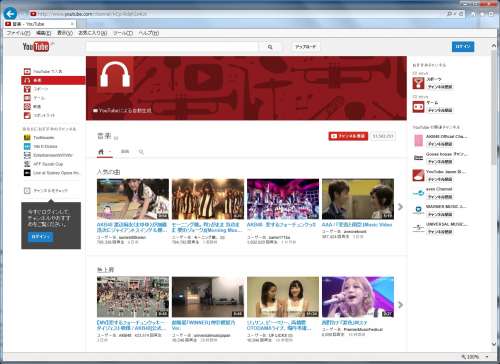This screenshot has width=500, height=364.
Task: Click the vertical scrollbar thumb
Action: tap(494, 107)
